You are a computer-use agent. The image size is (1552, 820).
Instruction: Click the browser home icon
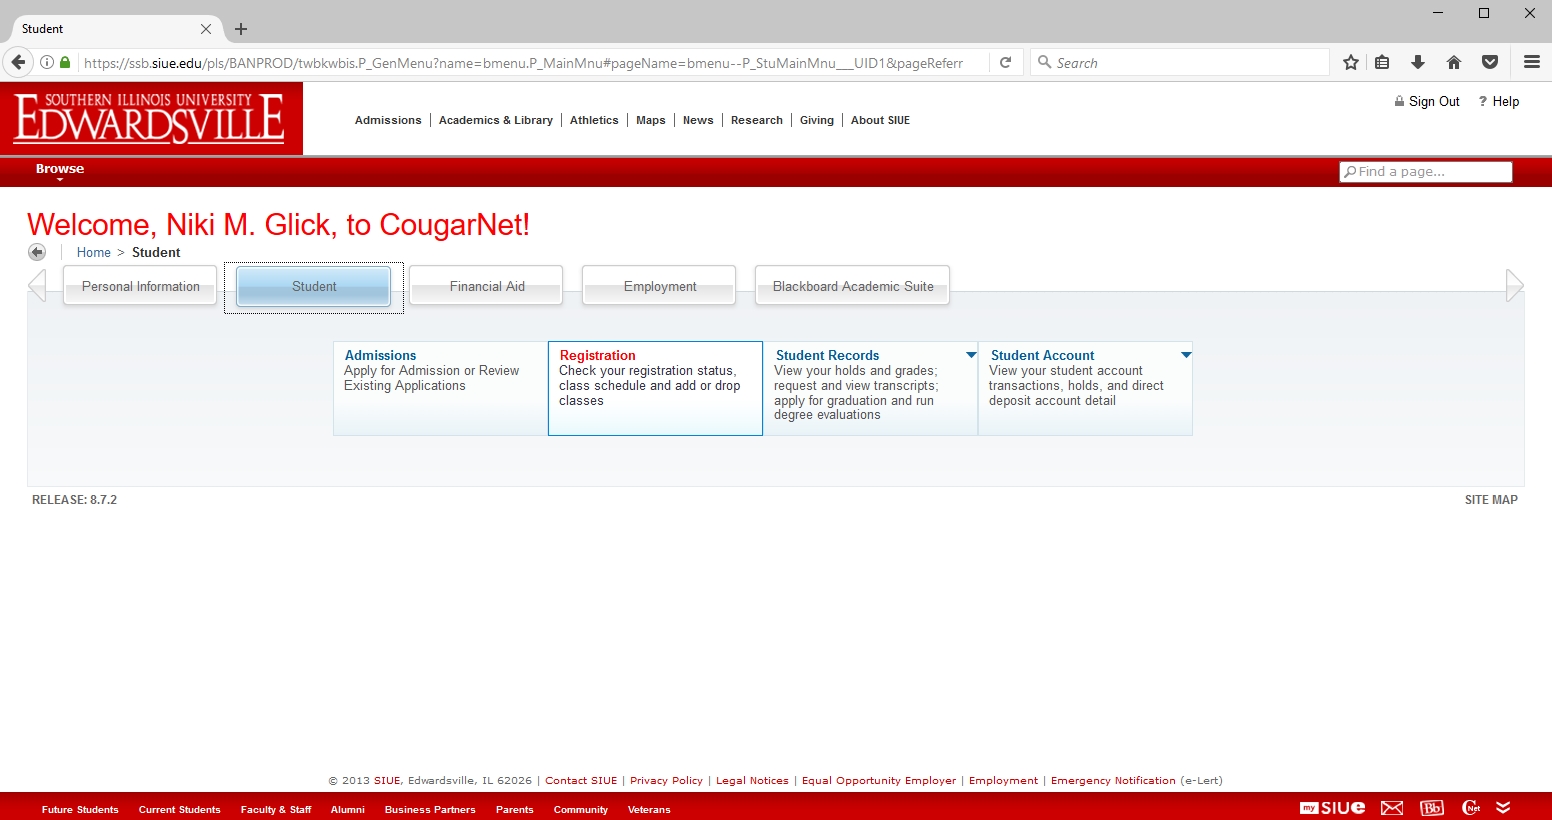[1454, 62]
